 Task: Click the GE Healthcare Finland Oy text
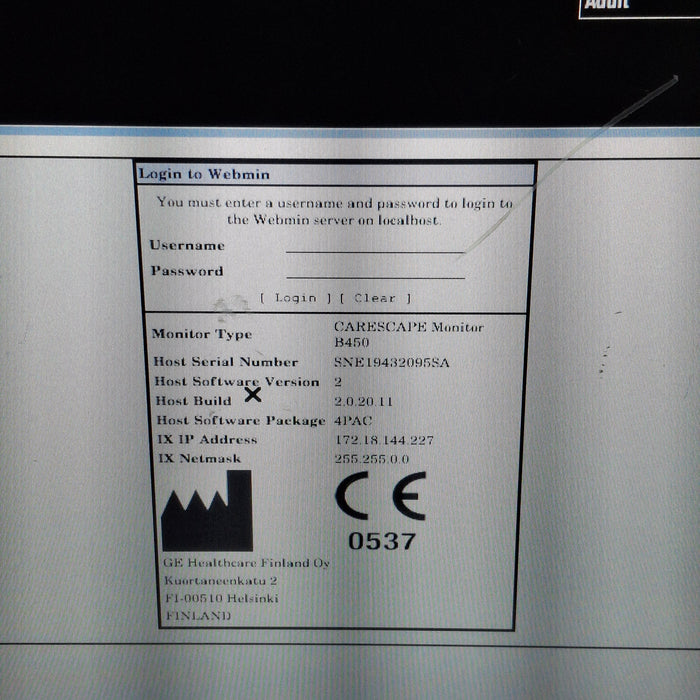(x=246, y=564)
